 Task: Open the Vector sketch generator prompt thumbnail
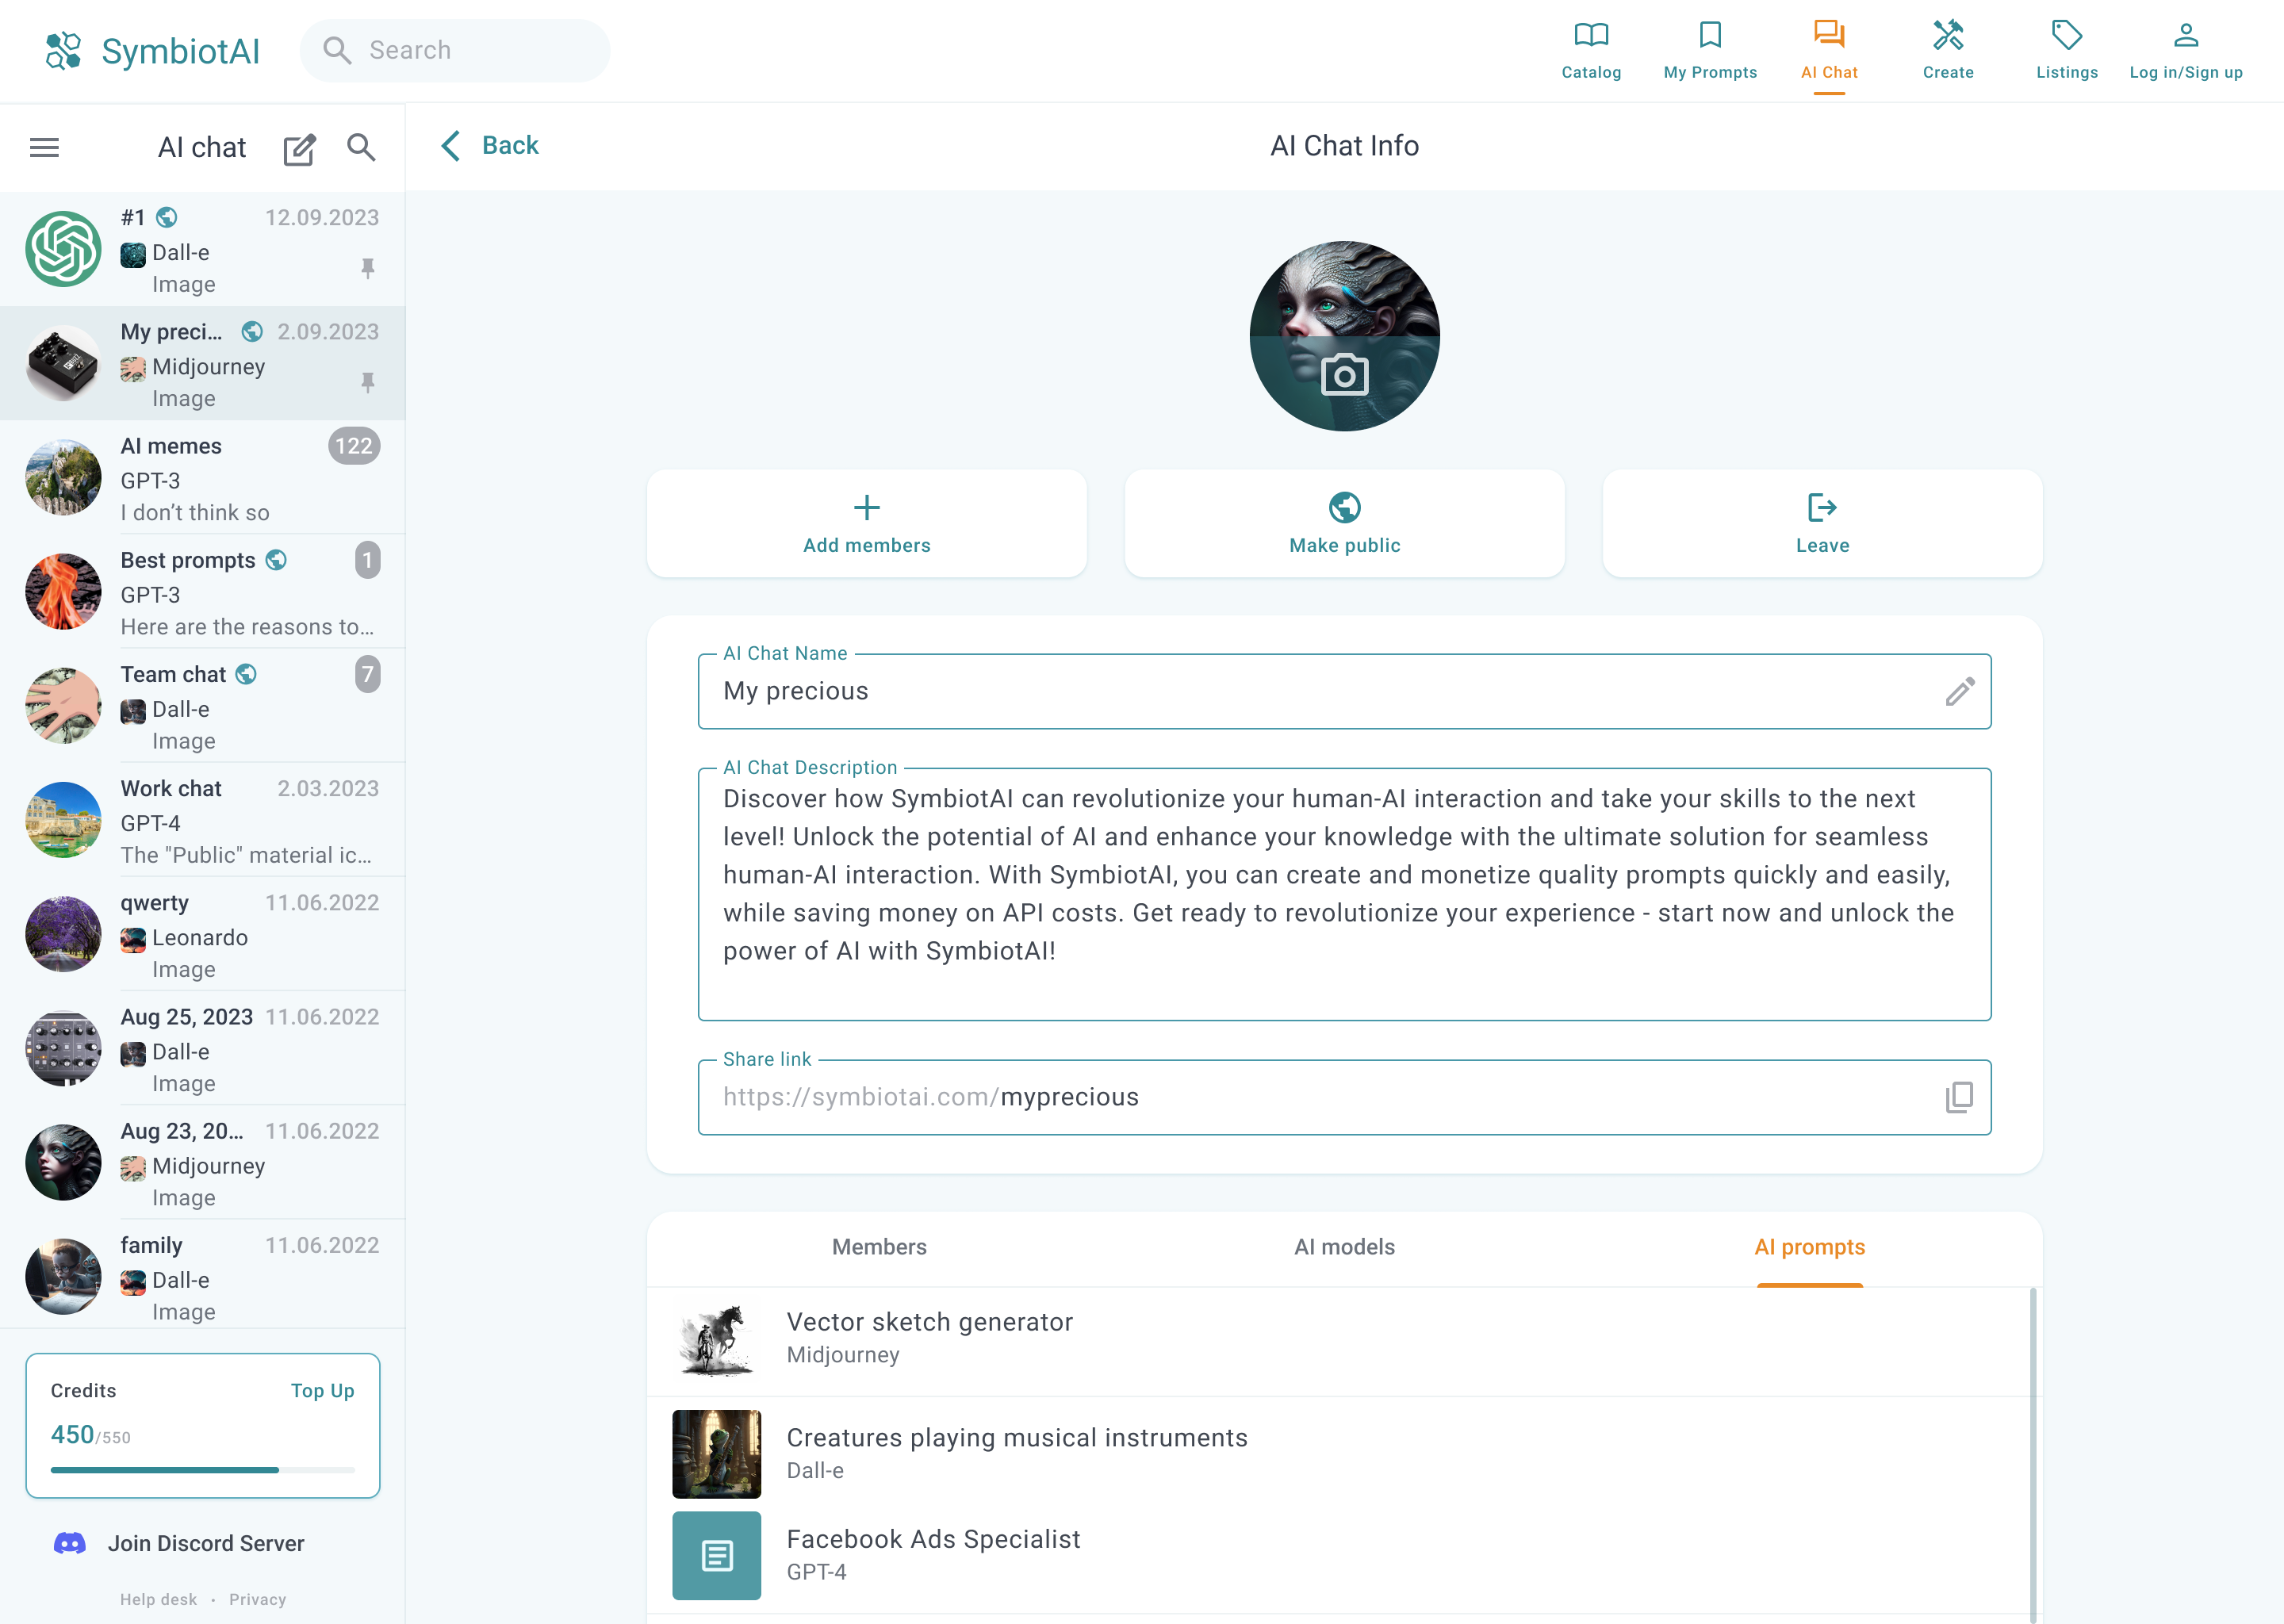(716, 1339)
